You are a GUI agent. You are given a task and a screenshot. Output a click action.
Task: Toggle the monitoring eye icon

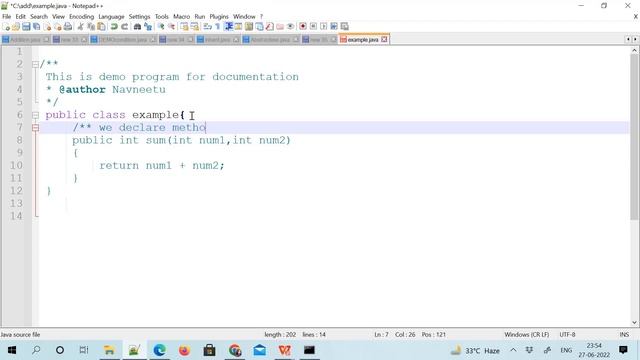click(290, 27)
